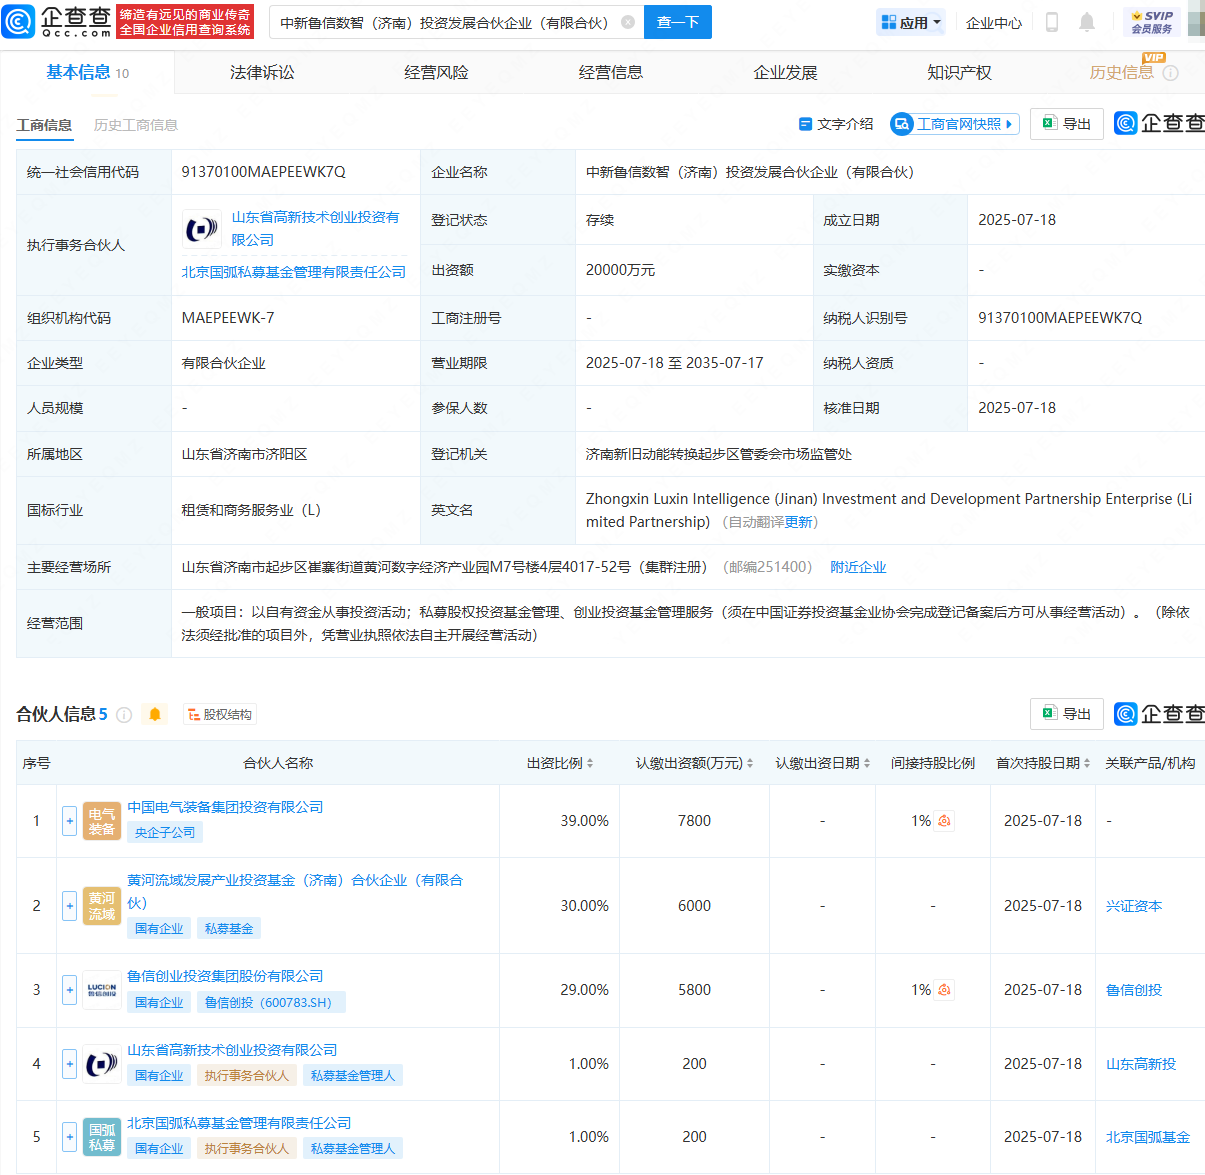The image size is (1205, 1175).
Task: Click 更新 link in English name
Action: 799,522
